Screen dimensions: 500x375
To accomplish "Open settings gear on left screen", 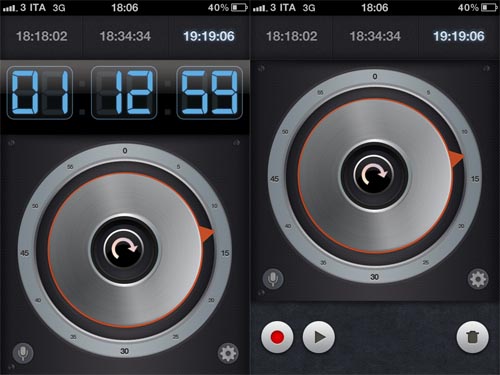I will pyautogui.click(x=228, y=353).
